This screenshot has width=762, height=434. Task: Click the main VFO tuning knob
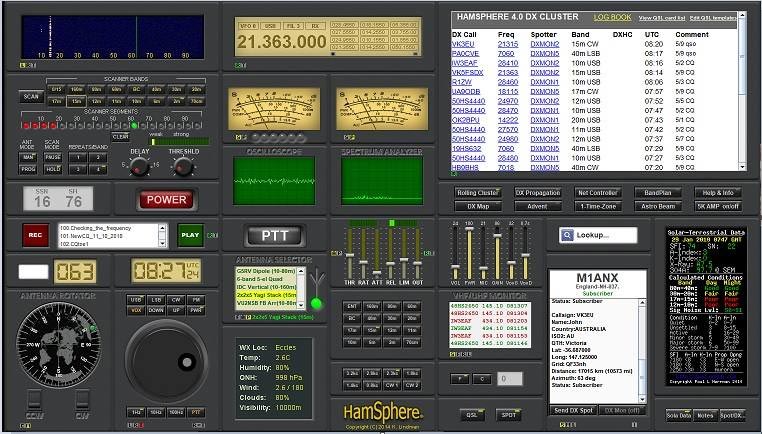[x=166, y=361]
